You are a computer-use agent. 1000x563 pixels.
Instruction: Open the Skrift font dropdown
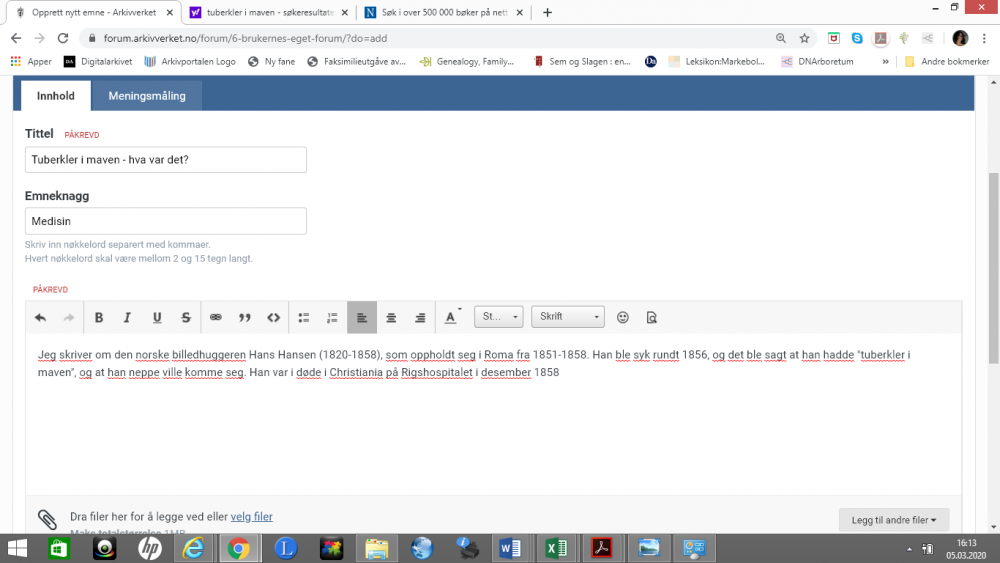(568, 317)
